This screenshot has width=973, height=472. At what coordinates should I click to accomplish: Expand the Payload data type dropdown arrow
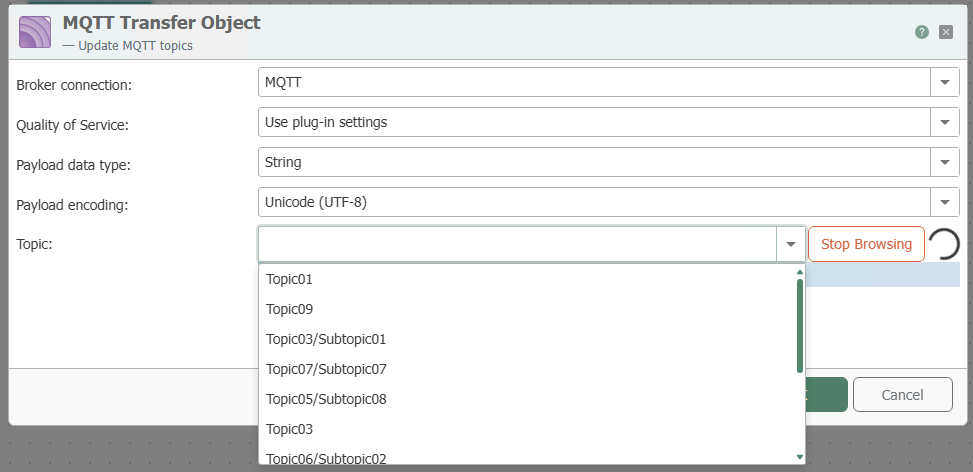tap(945, 163)
